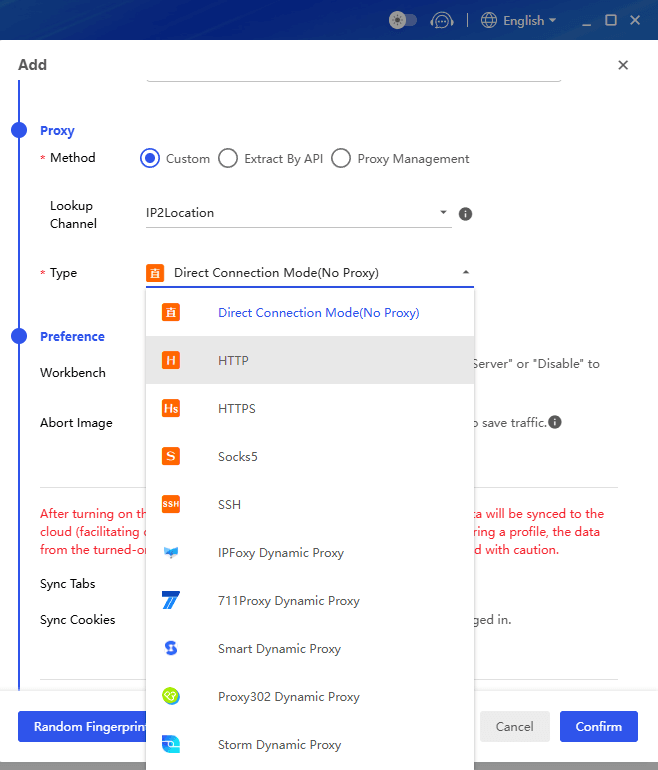Toggle the theme switch in title bar
658x770 pixels.
[x=403, y=20]
